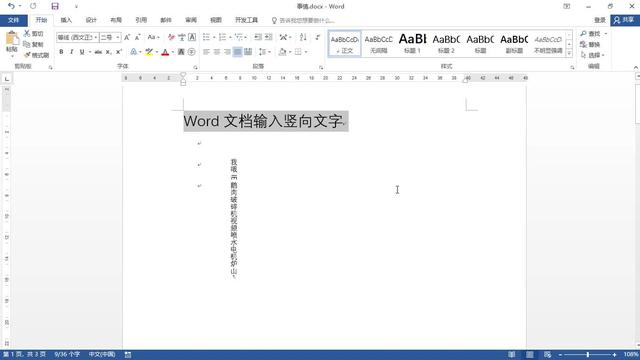The image size is (640, 360).
Task: Click the 查找 (Find) button
Action: pyautogui.click(x=591, y=33)
